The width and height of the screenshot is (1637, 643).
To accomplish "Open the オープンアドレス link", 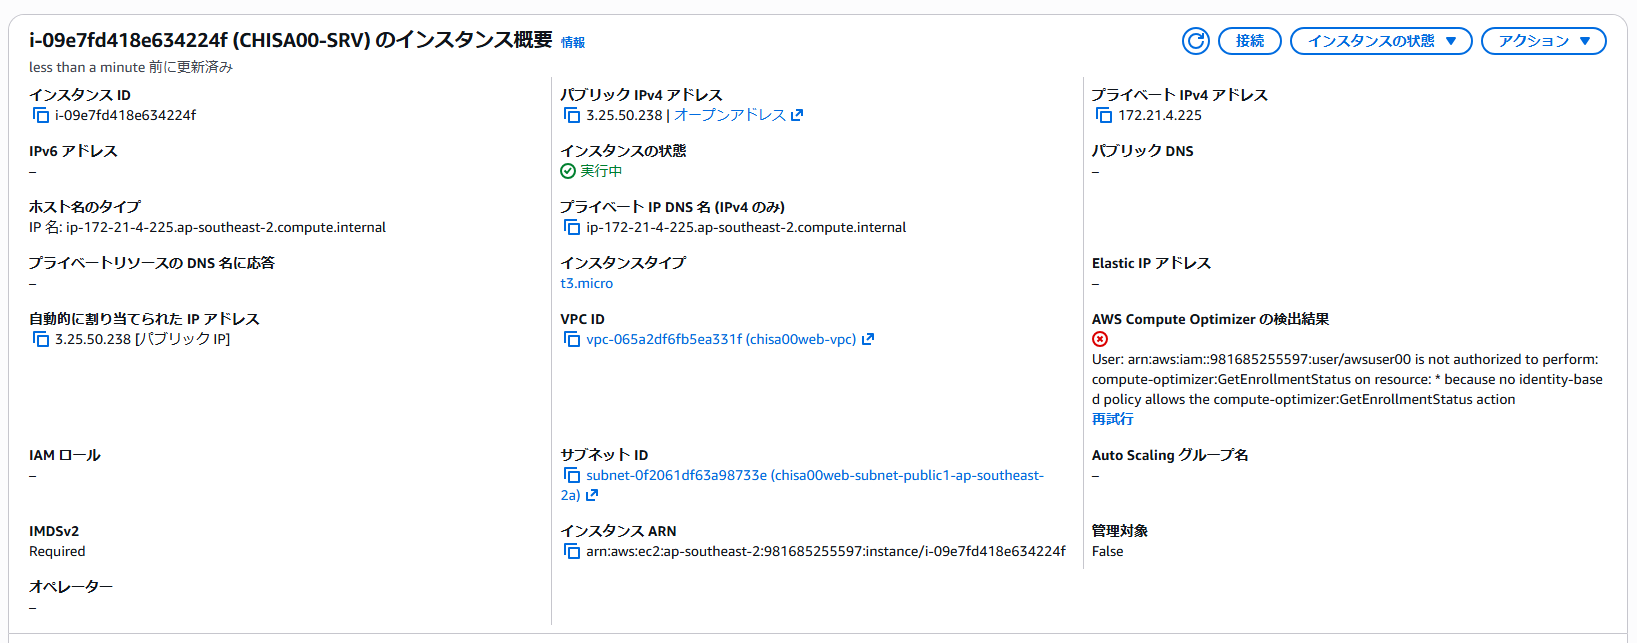I will click(x=730, y=115).
